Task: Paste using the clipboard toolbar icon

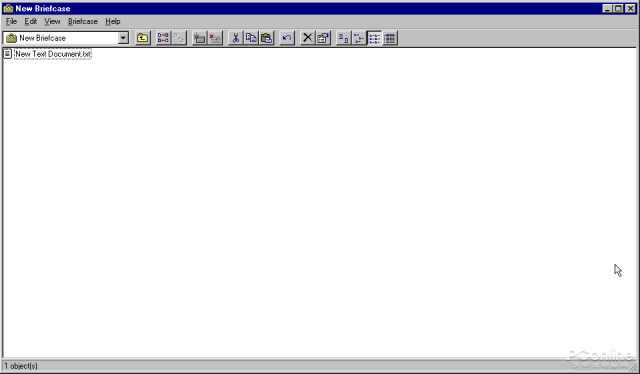Action: tap(266, 38)
